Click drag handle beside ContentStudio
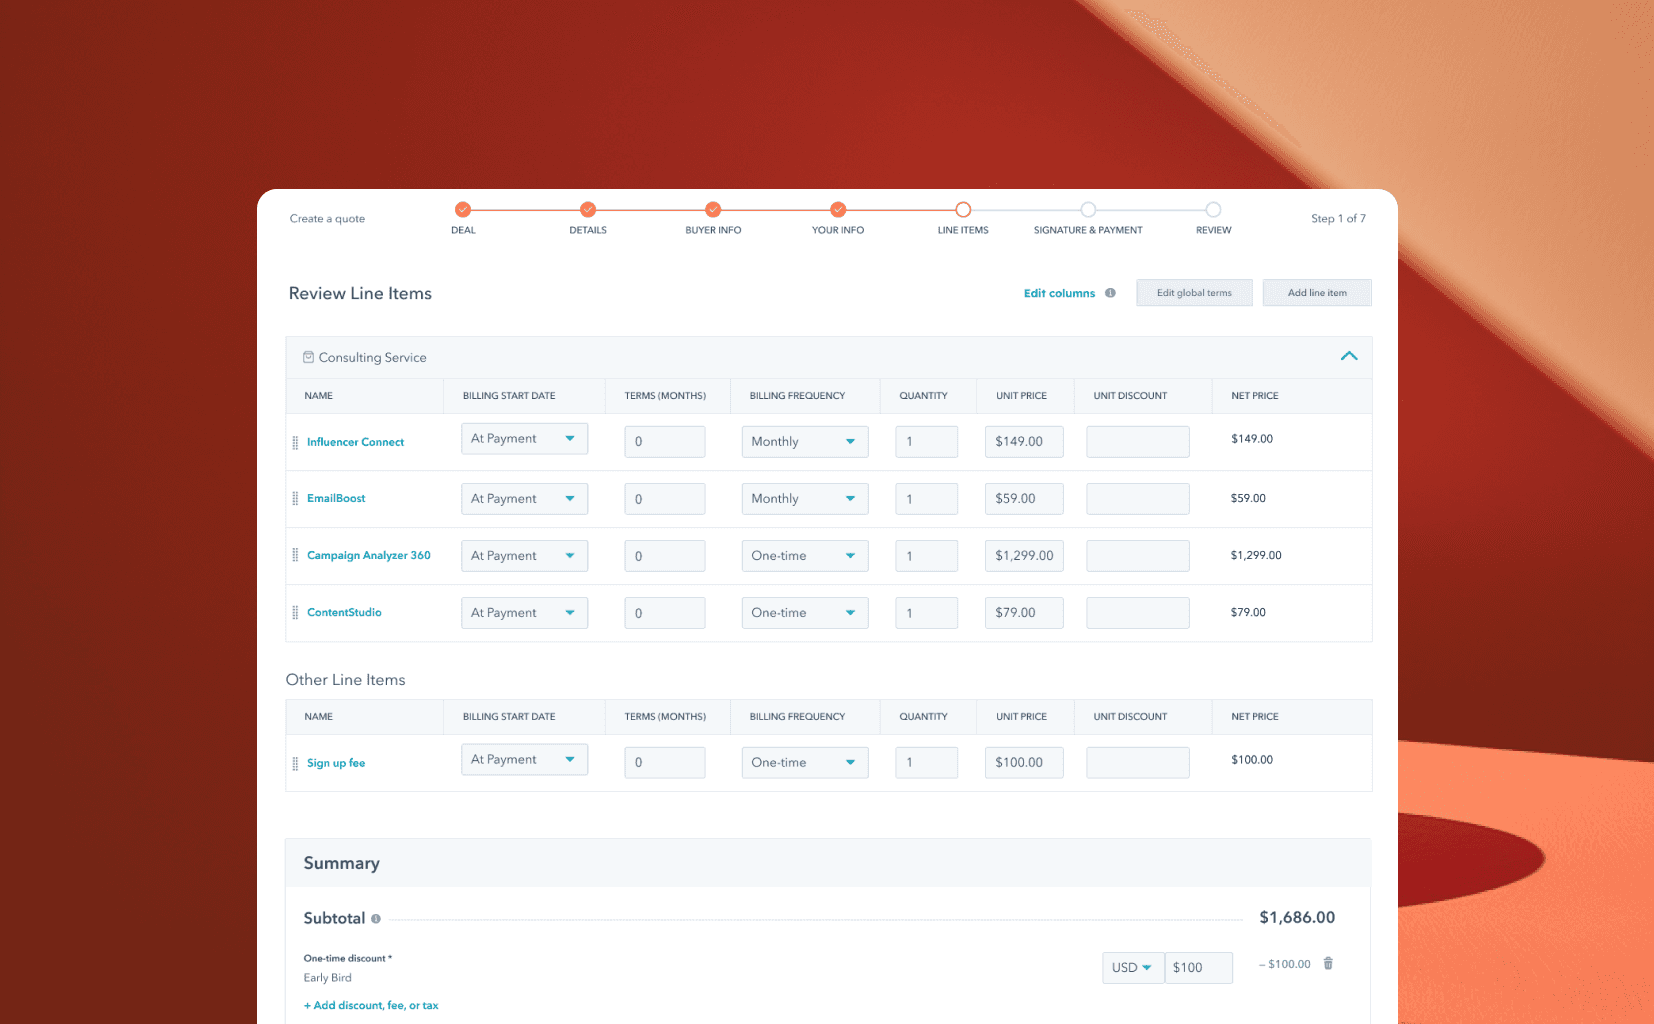The width and height of the screenshot is (1654, 1024). click(295, 612)
